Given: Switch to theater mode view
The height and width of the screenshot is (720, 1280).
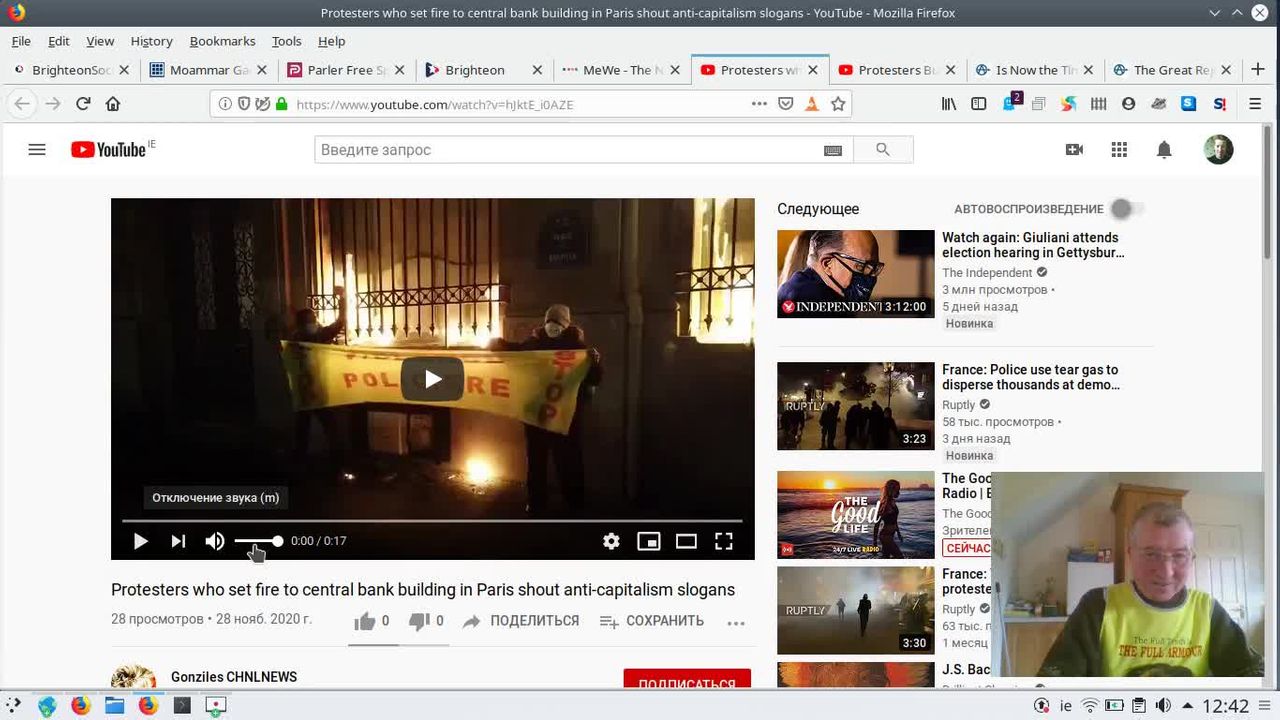Looking at the screenshot, I should coord(686,541).
